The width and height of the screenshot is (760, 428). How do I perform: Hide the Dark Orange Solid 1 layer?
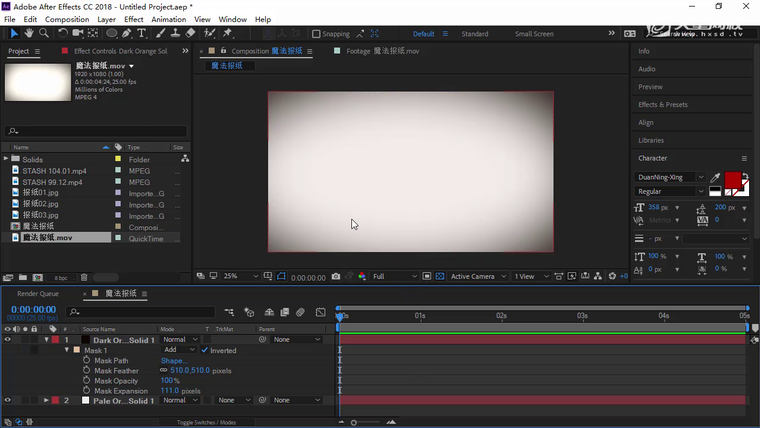pyautogui.click(x=7, y=340)
